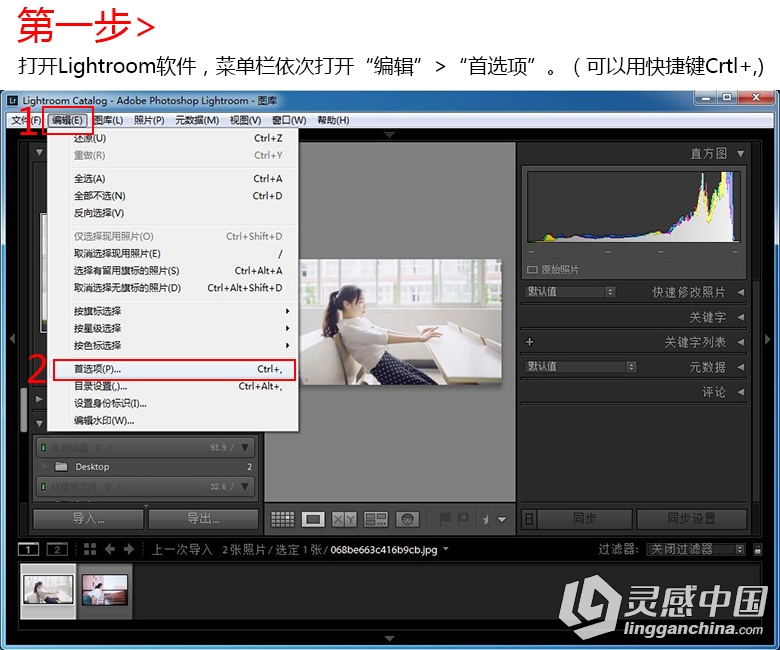Choose 设置身份标识(I)... entry
Image resolution: width=780 pixels, height=650 pixels.
(x=174, y=403)
